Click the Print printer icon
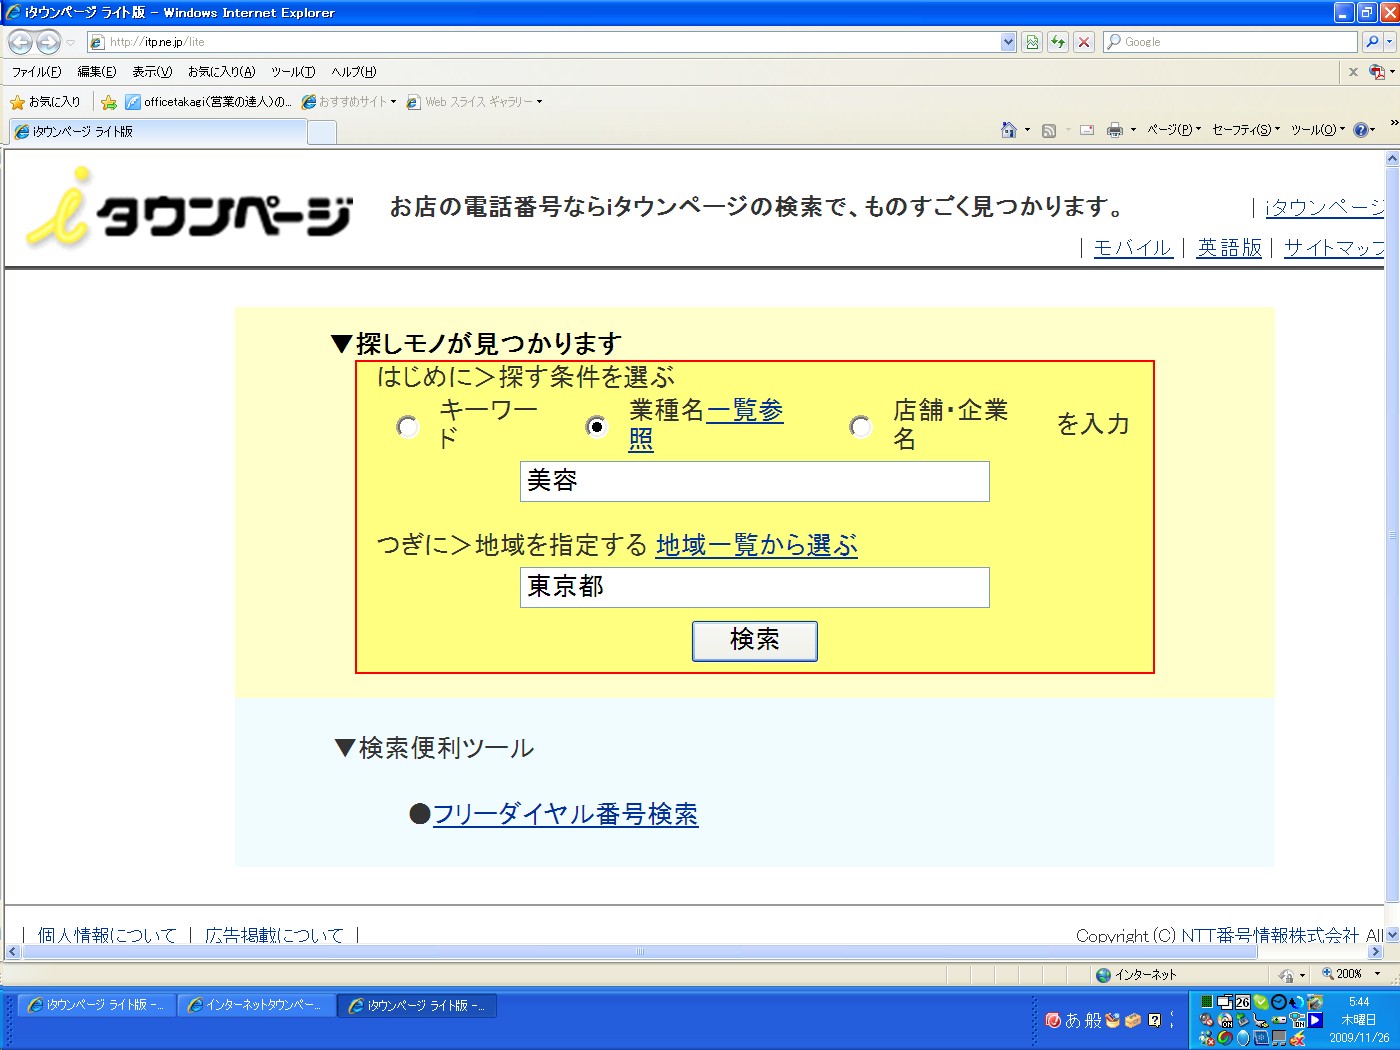 (1115, 130)
